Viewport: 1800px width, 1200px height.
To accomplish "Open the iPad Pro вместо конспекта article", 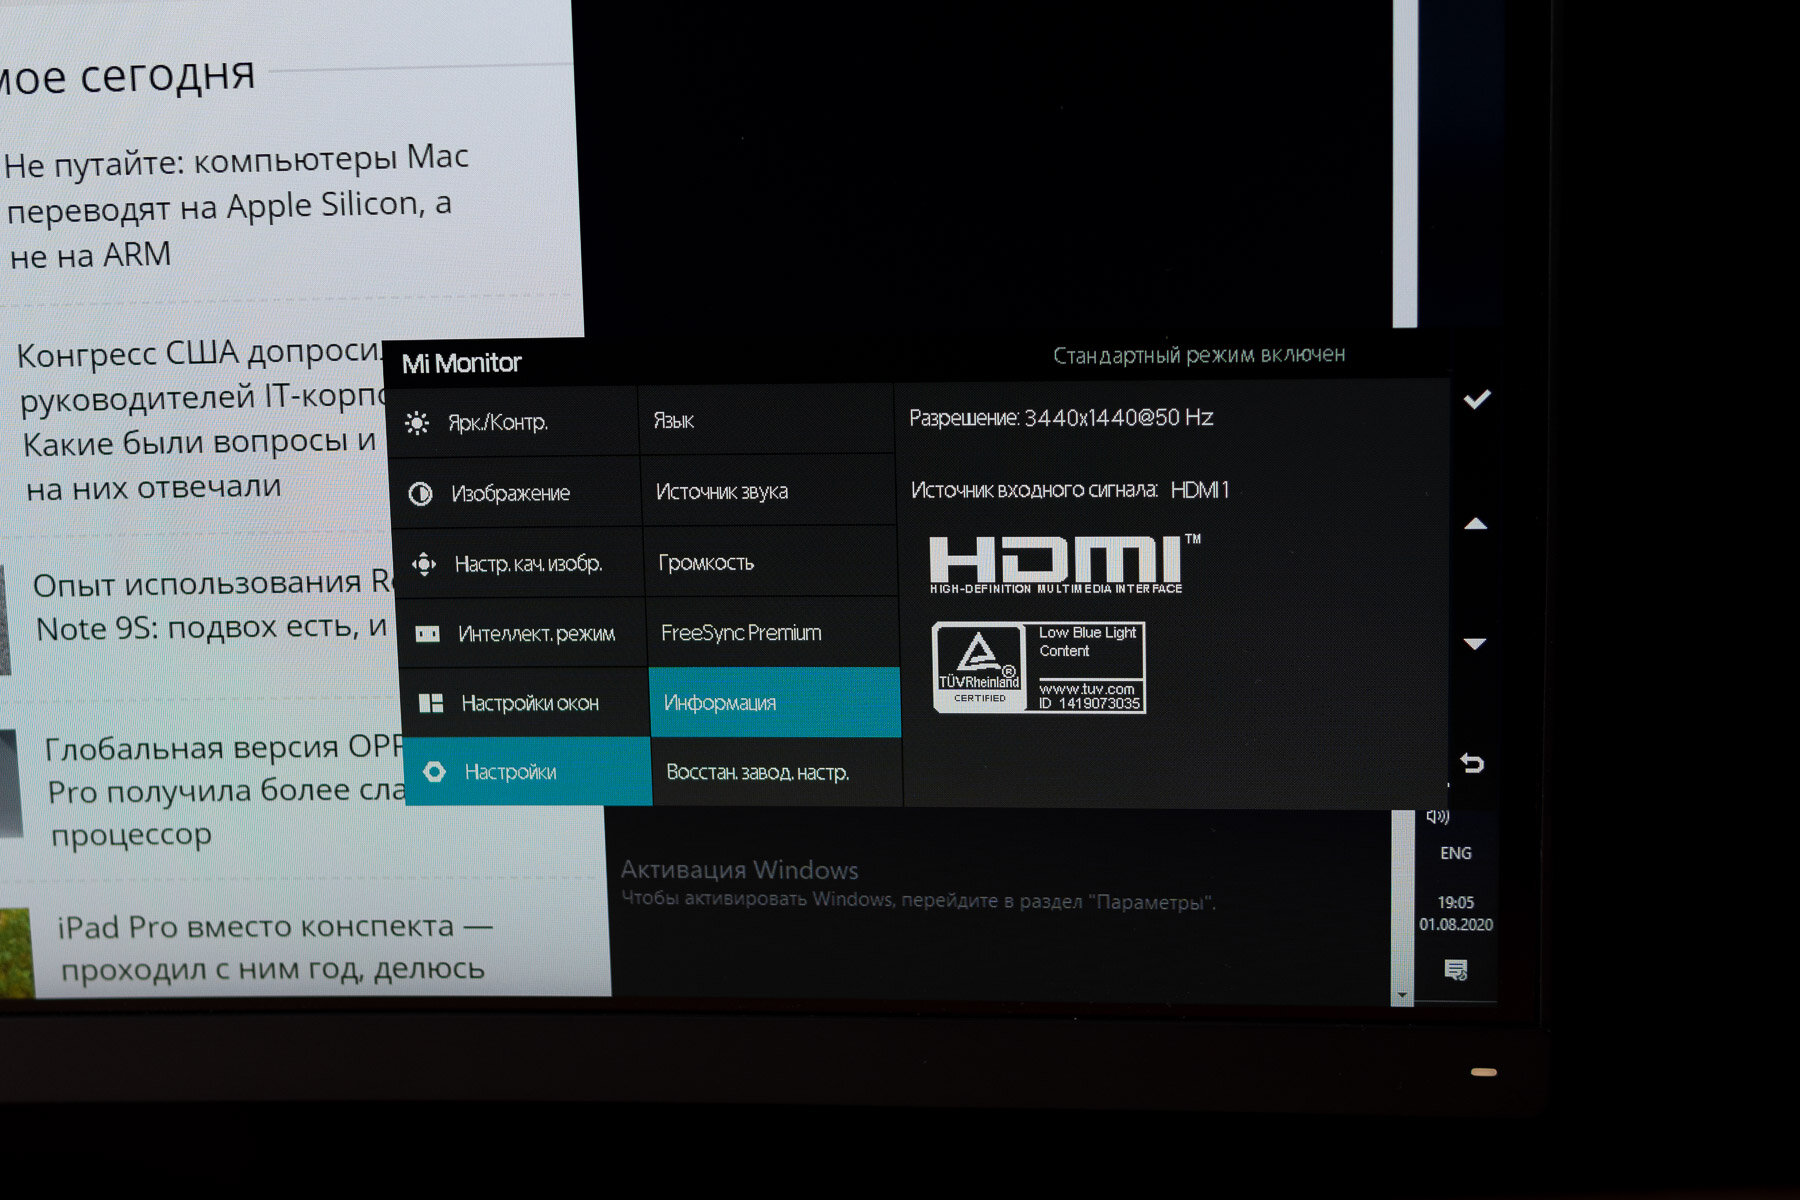I will (x=274, y=947).
